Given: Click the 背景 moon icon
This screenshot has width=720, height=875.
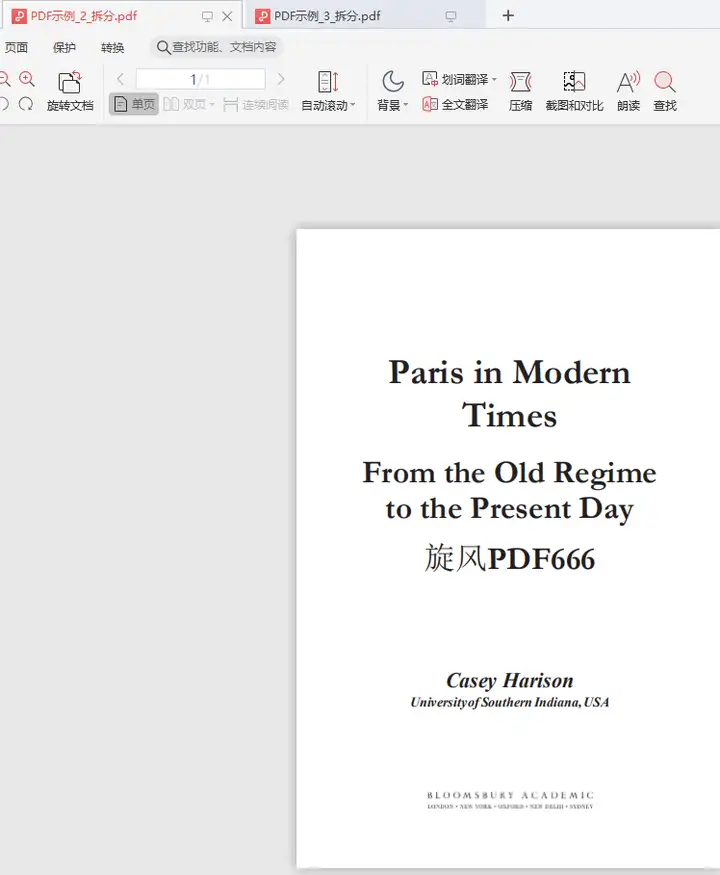Looking at the screenshot, I should coord(392,81).
